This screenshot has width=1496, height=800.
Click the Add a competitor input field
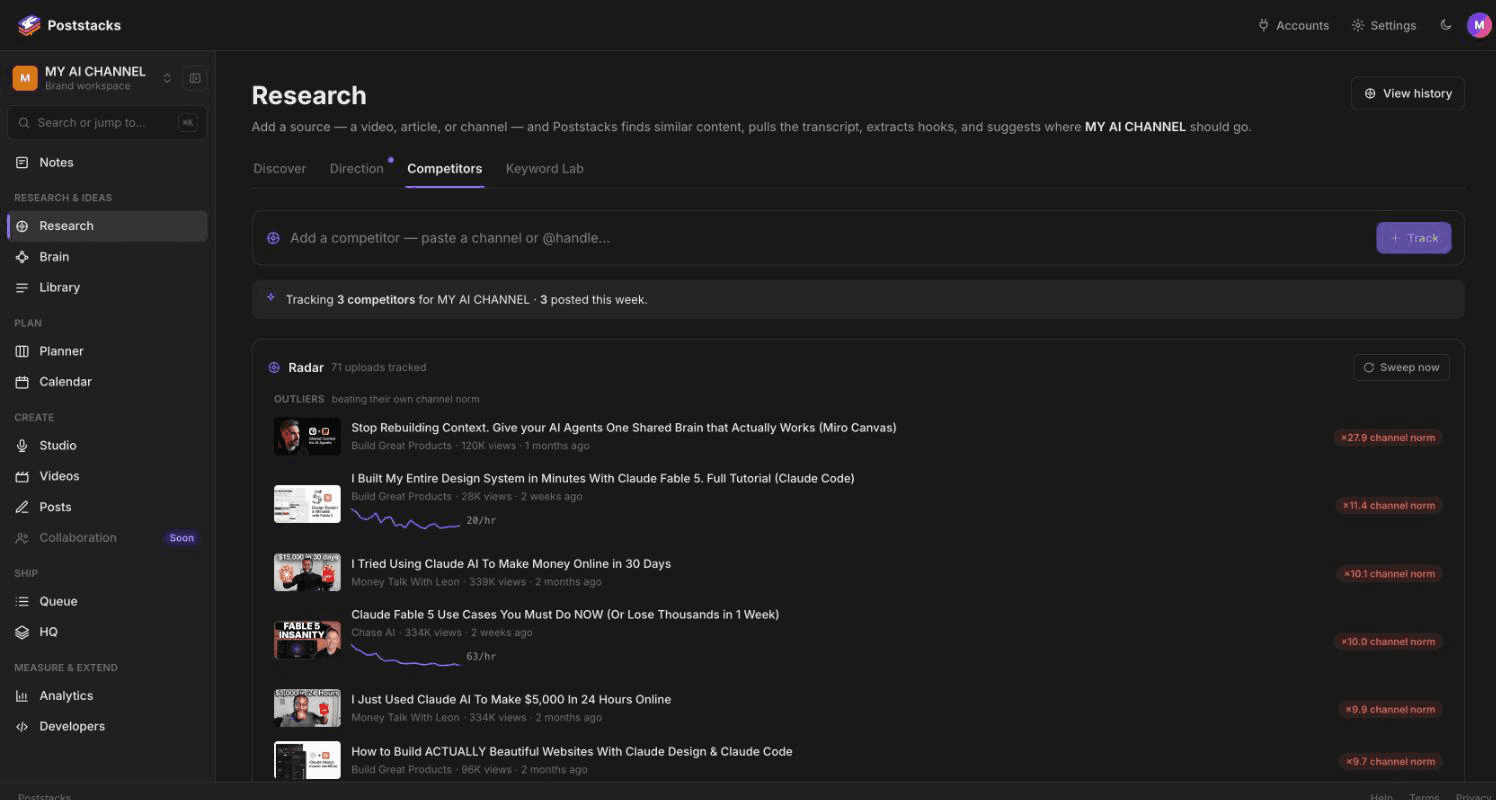click(828, 238)
